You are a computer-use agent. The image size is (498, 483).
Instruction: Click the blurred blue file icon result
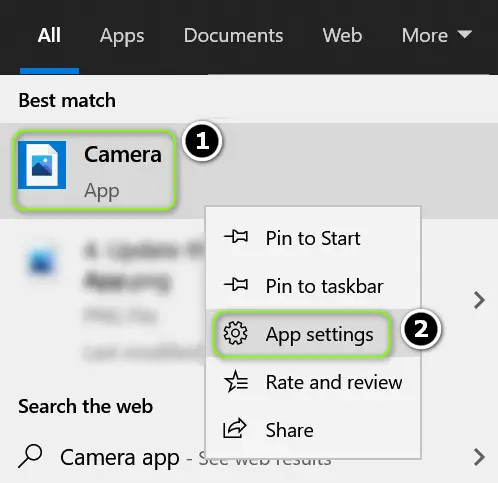pyautogui.click(x=41, y=261)
